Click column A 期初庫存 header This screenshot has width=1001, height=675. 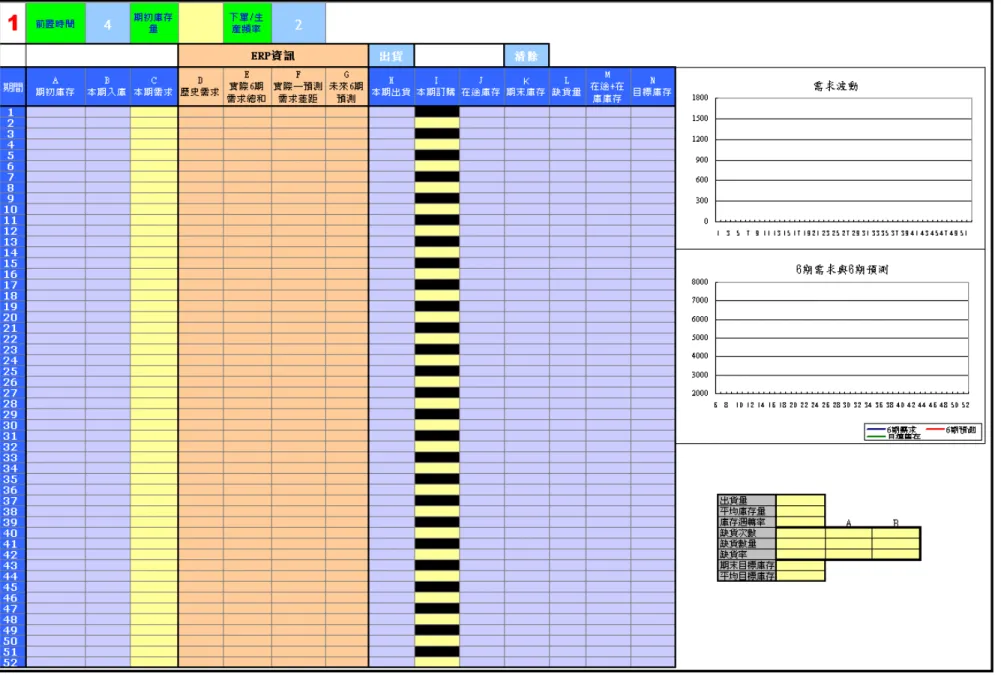pos(56,87)
